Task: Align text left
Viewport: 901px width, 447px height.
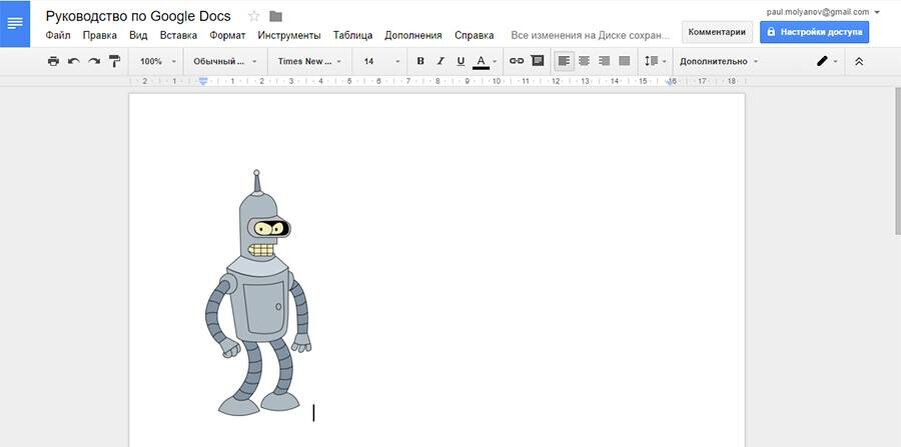Action: click(564, 61)
